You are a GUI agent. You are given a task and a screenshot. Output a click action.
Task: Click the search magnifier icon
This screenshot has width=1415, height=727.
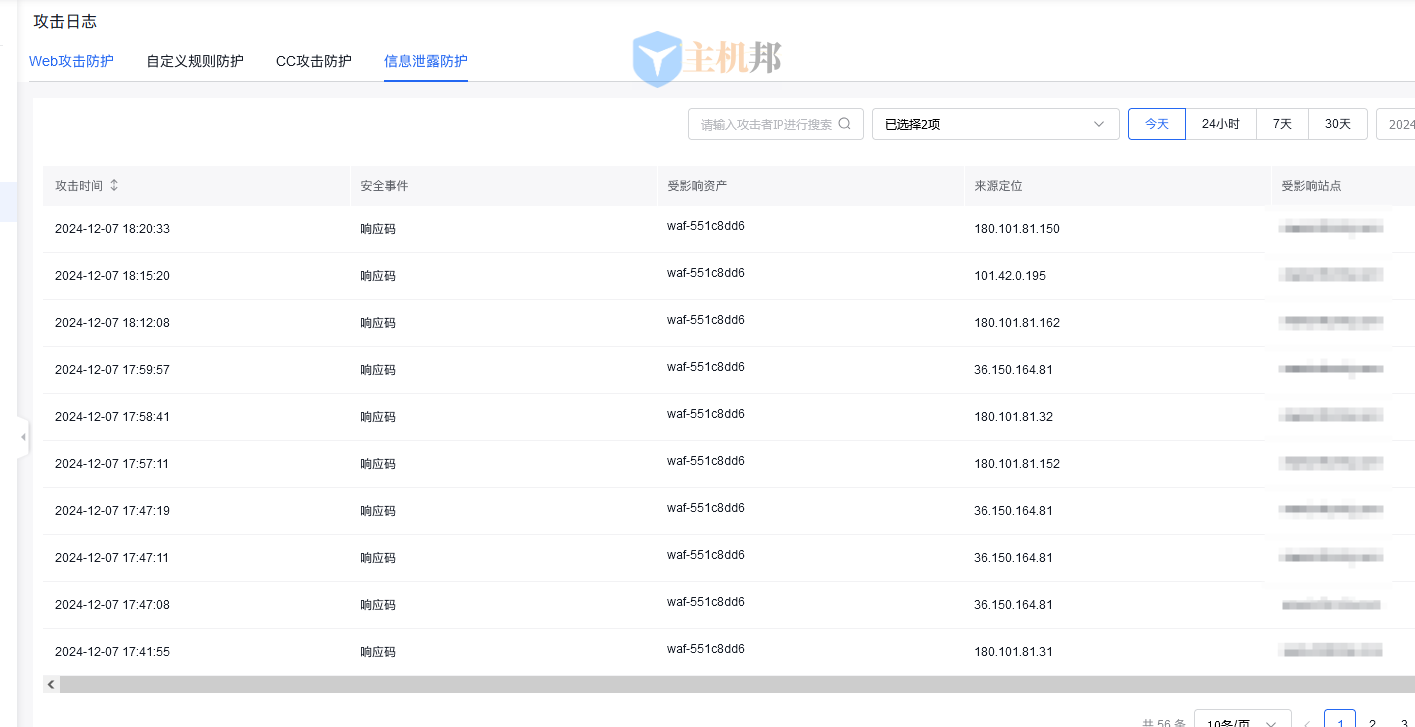pos(844,124)
